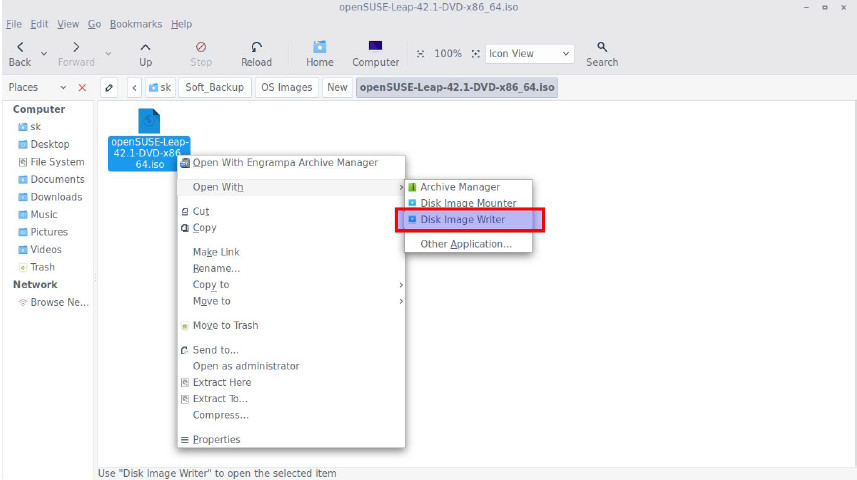Open the Help menu
The height and width of the screenshot is (480, 857).
[181, 24]
